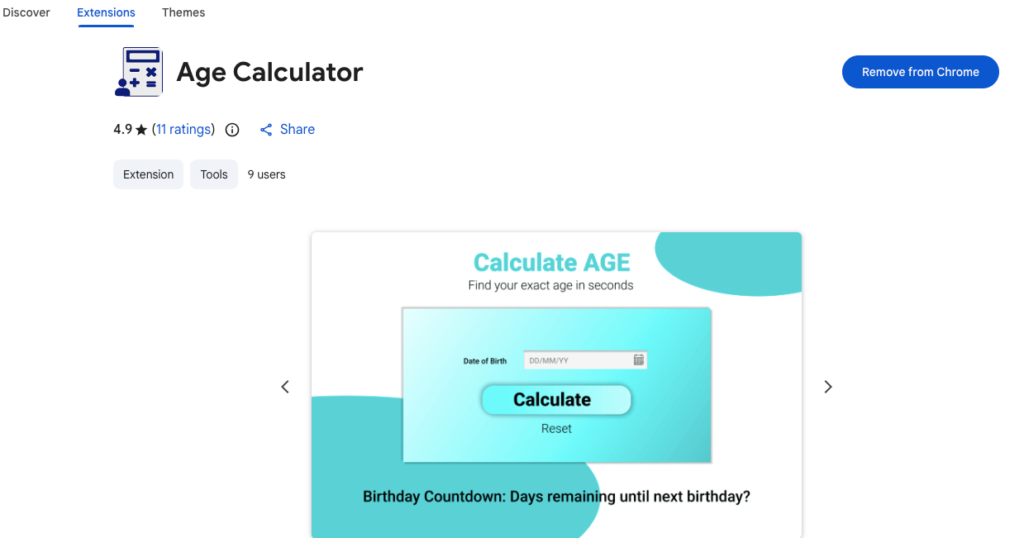
Task: Switch to the Discover tab
Action: pos(26,13)
